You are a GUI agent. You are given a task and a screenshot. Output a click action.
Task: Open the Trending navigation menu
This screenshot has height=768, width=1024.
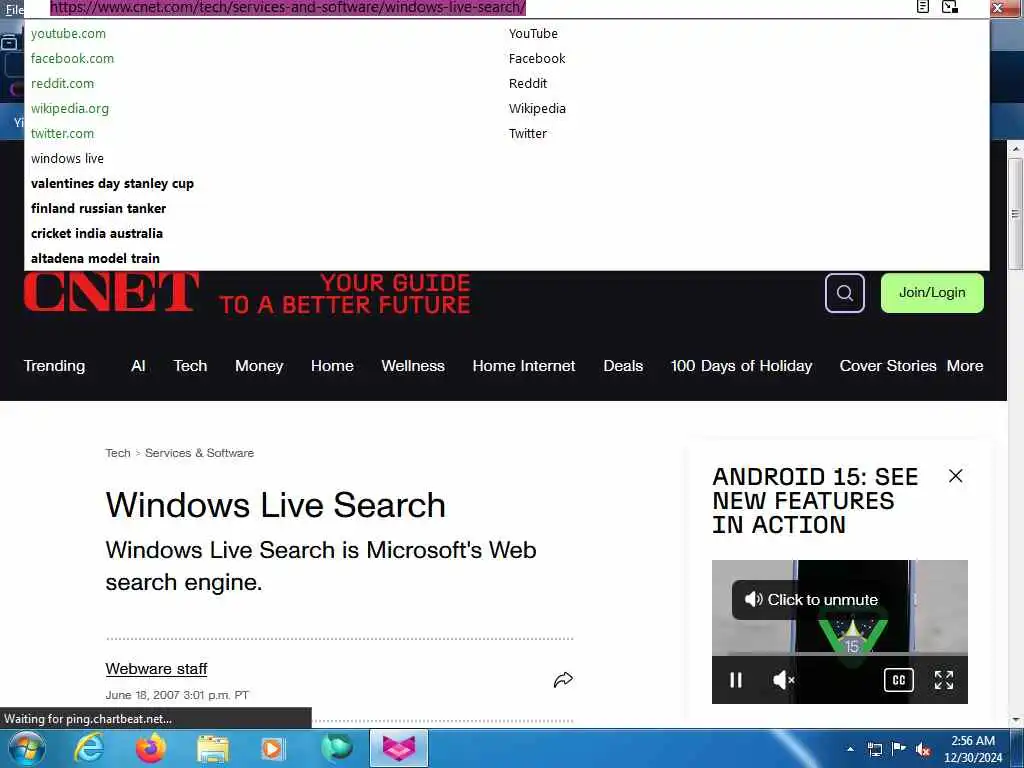pos(54,366)
